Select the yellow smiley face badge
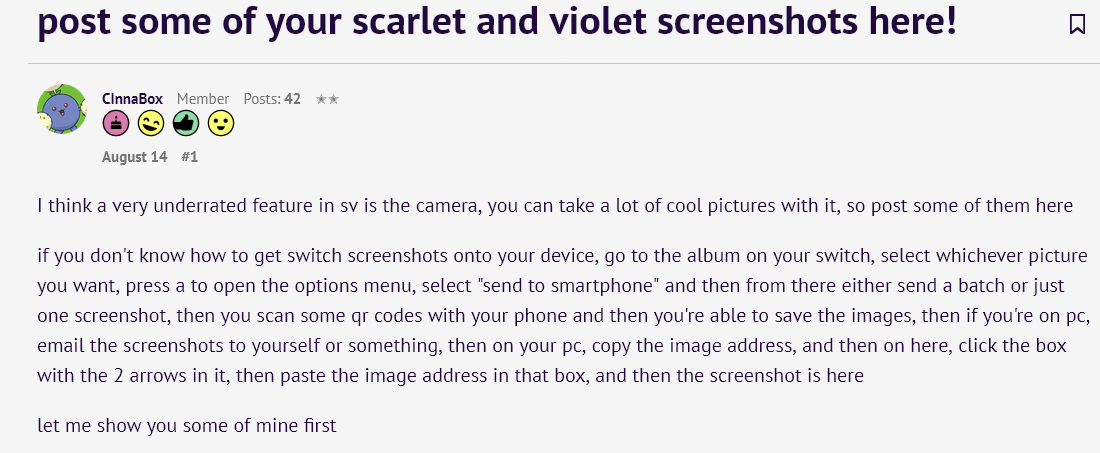Image resolution: width=1100 pixels, height=453 pixels. [221, 124]
